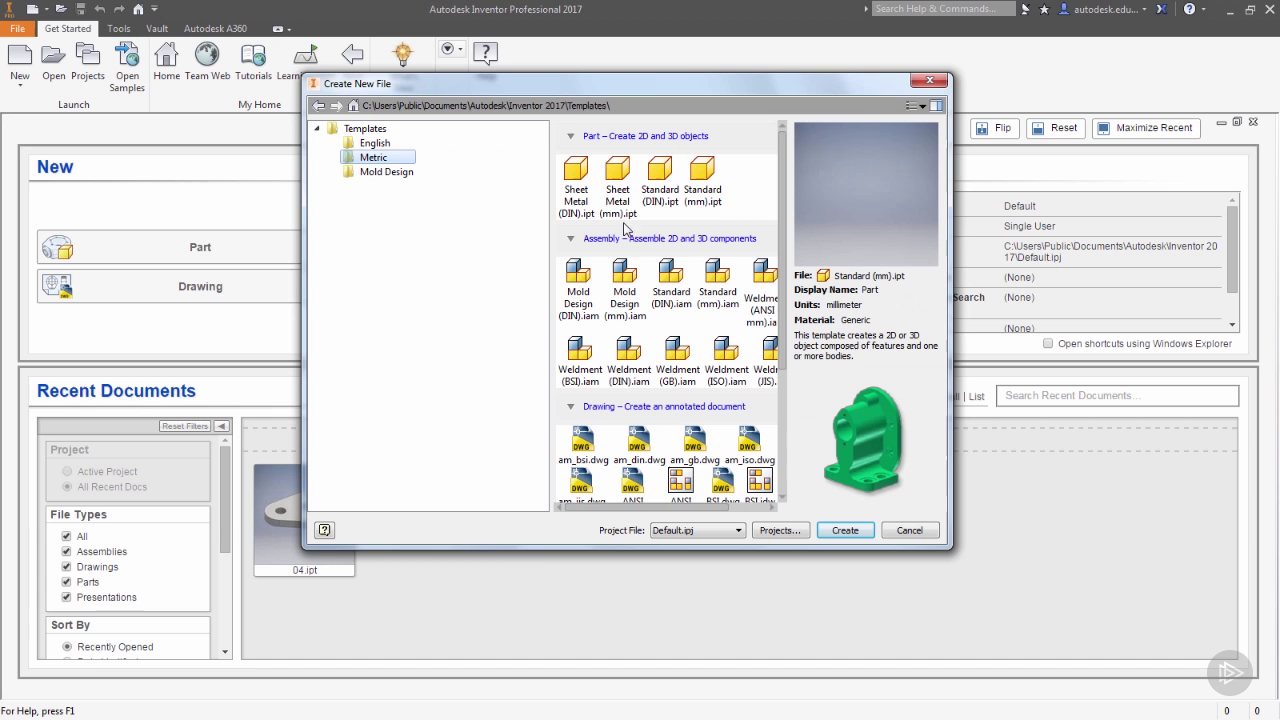Screen dimensions: 1280x720
Task: Select the Get Started tab
Action: pyautogui.click(x=68, y=28)
